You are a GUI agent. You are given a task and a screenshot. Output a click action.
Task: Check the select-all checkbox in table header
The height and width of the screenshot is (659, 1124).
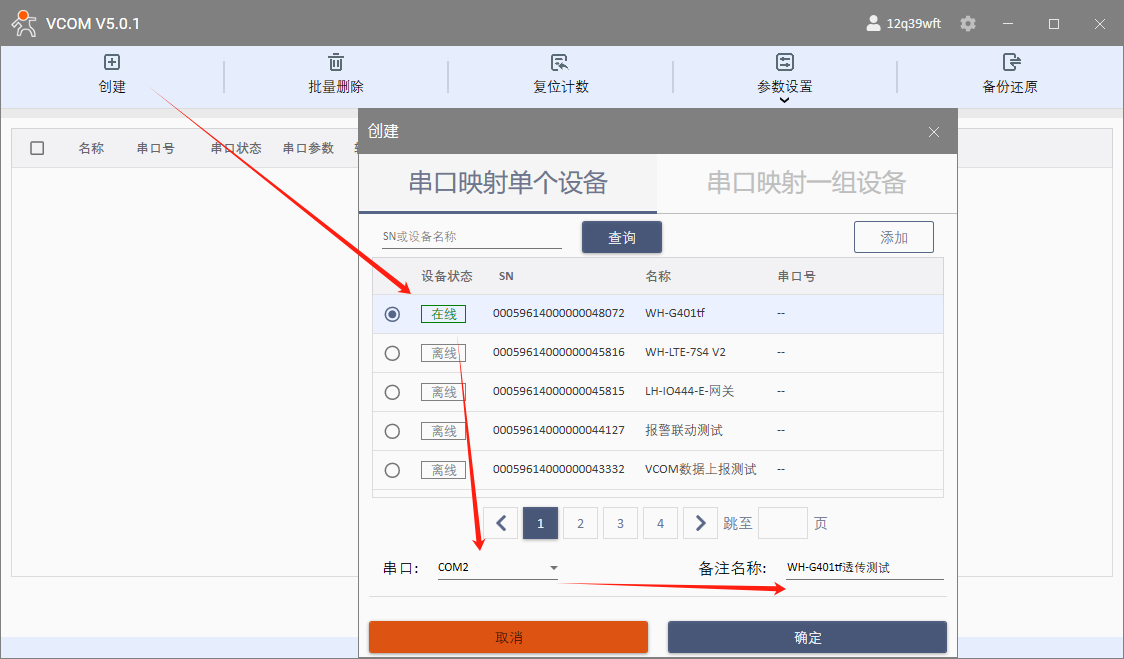[x=37, y=148]
